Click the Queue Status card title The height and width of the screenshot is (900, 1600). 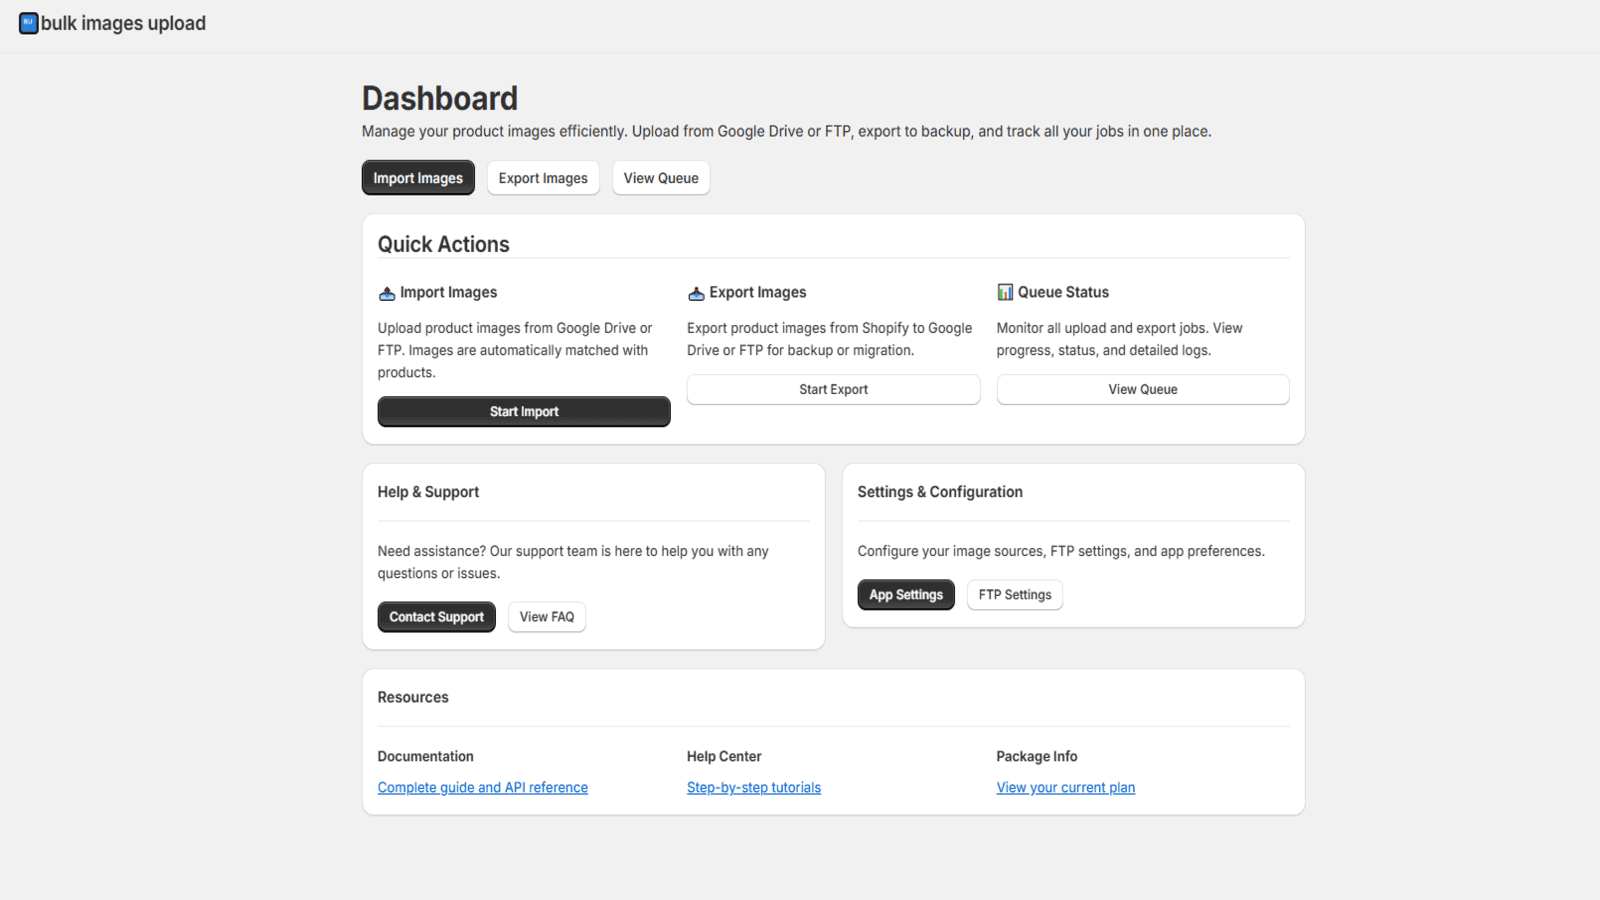pos(1063,292)
